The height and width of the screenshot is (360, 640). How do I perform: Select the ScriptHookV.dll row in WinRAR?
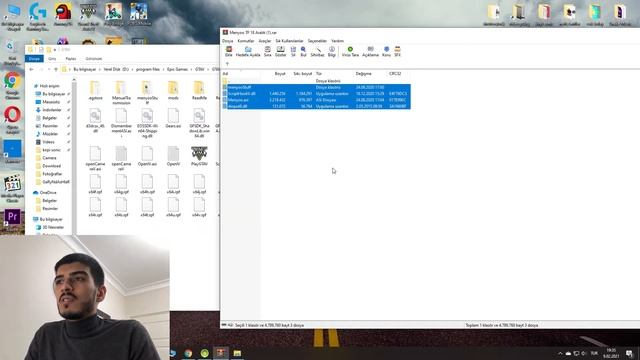pos(316,93)
